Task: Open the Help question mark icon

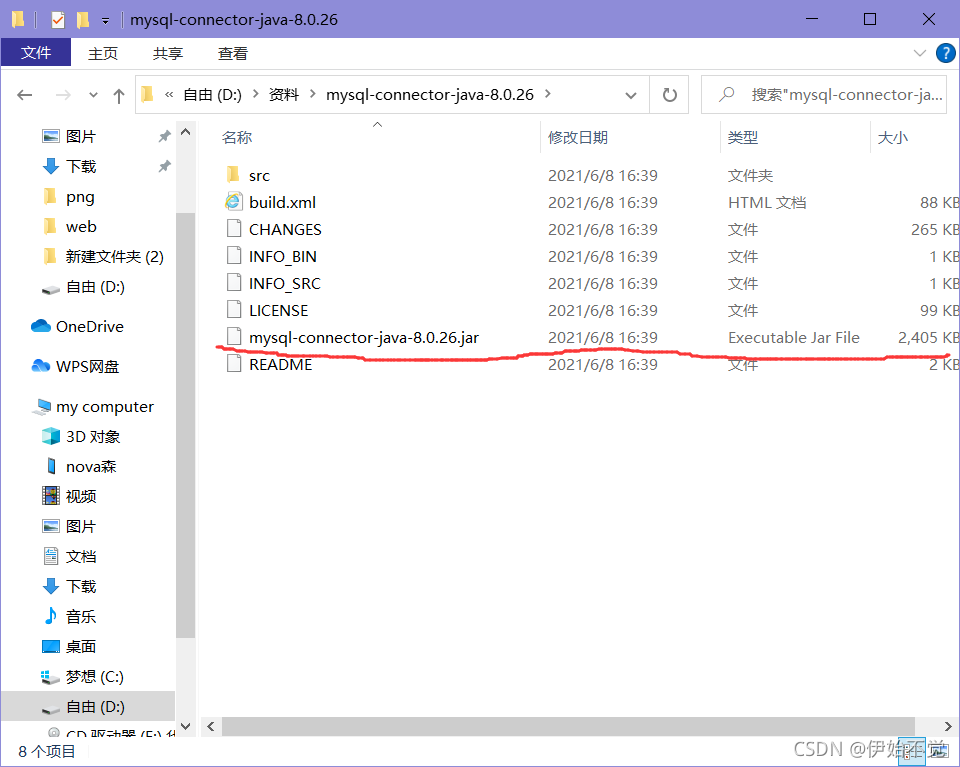Action: click(945, 53)
